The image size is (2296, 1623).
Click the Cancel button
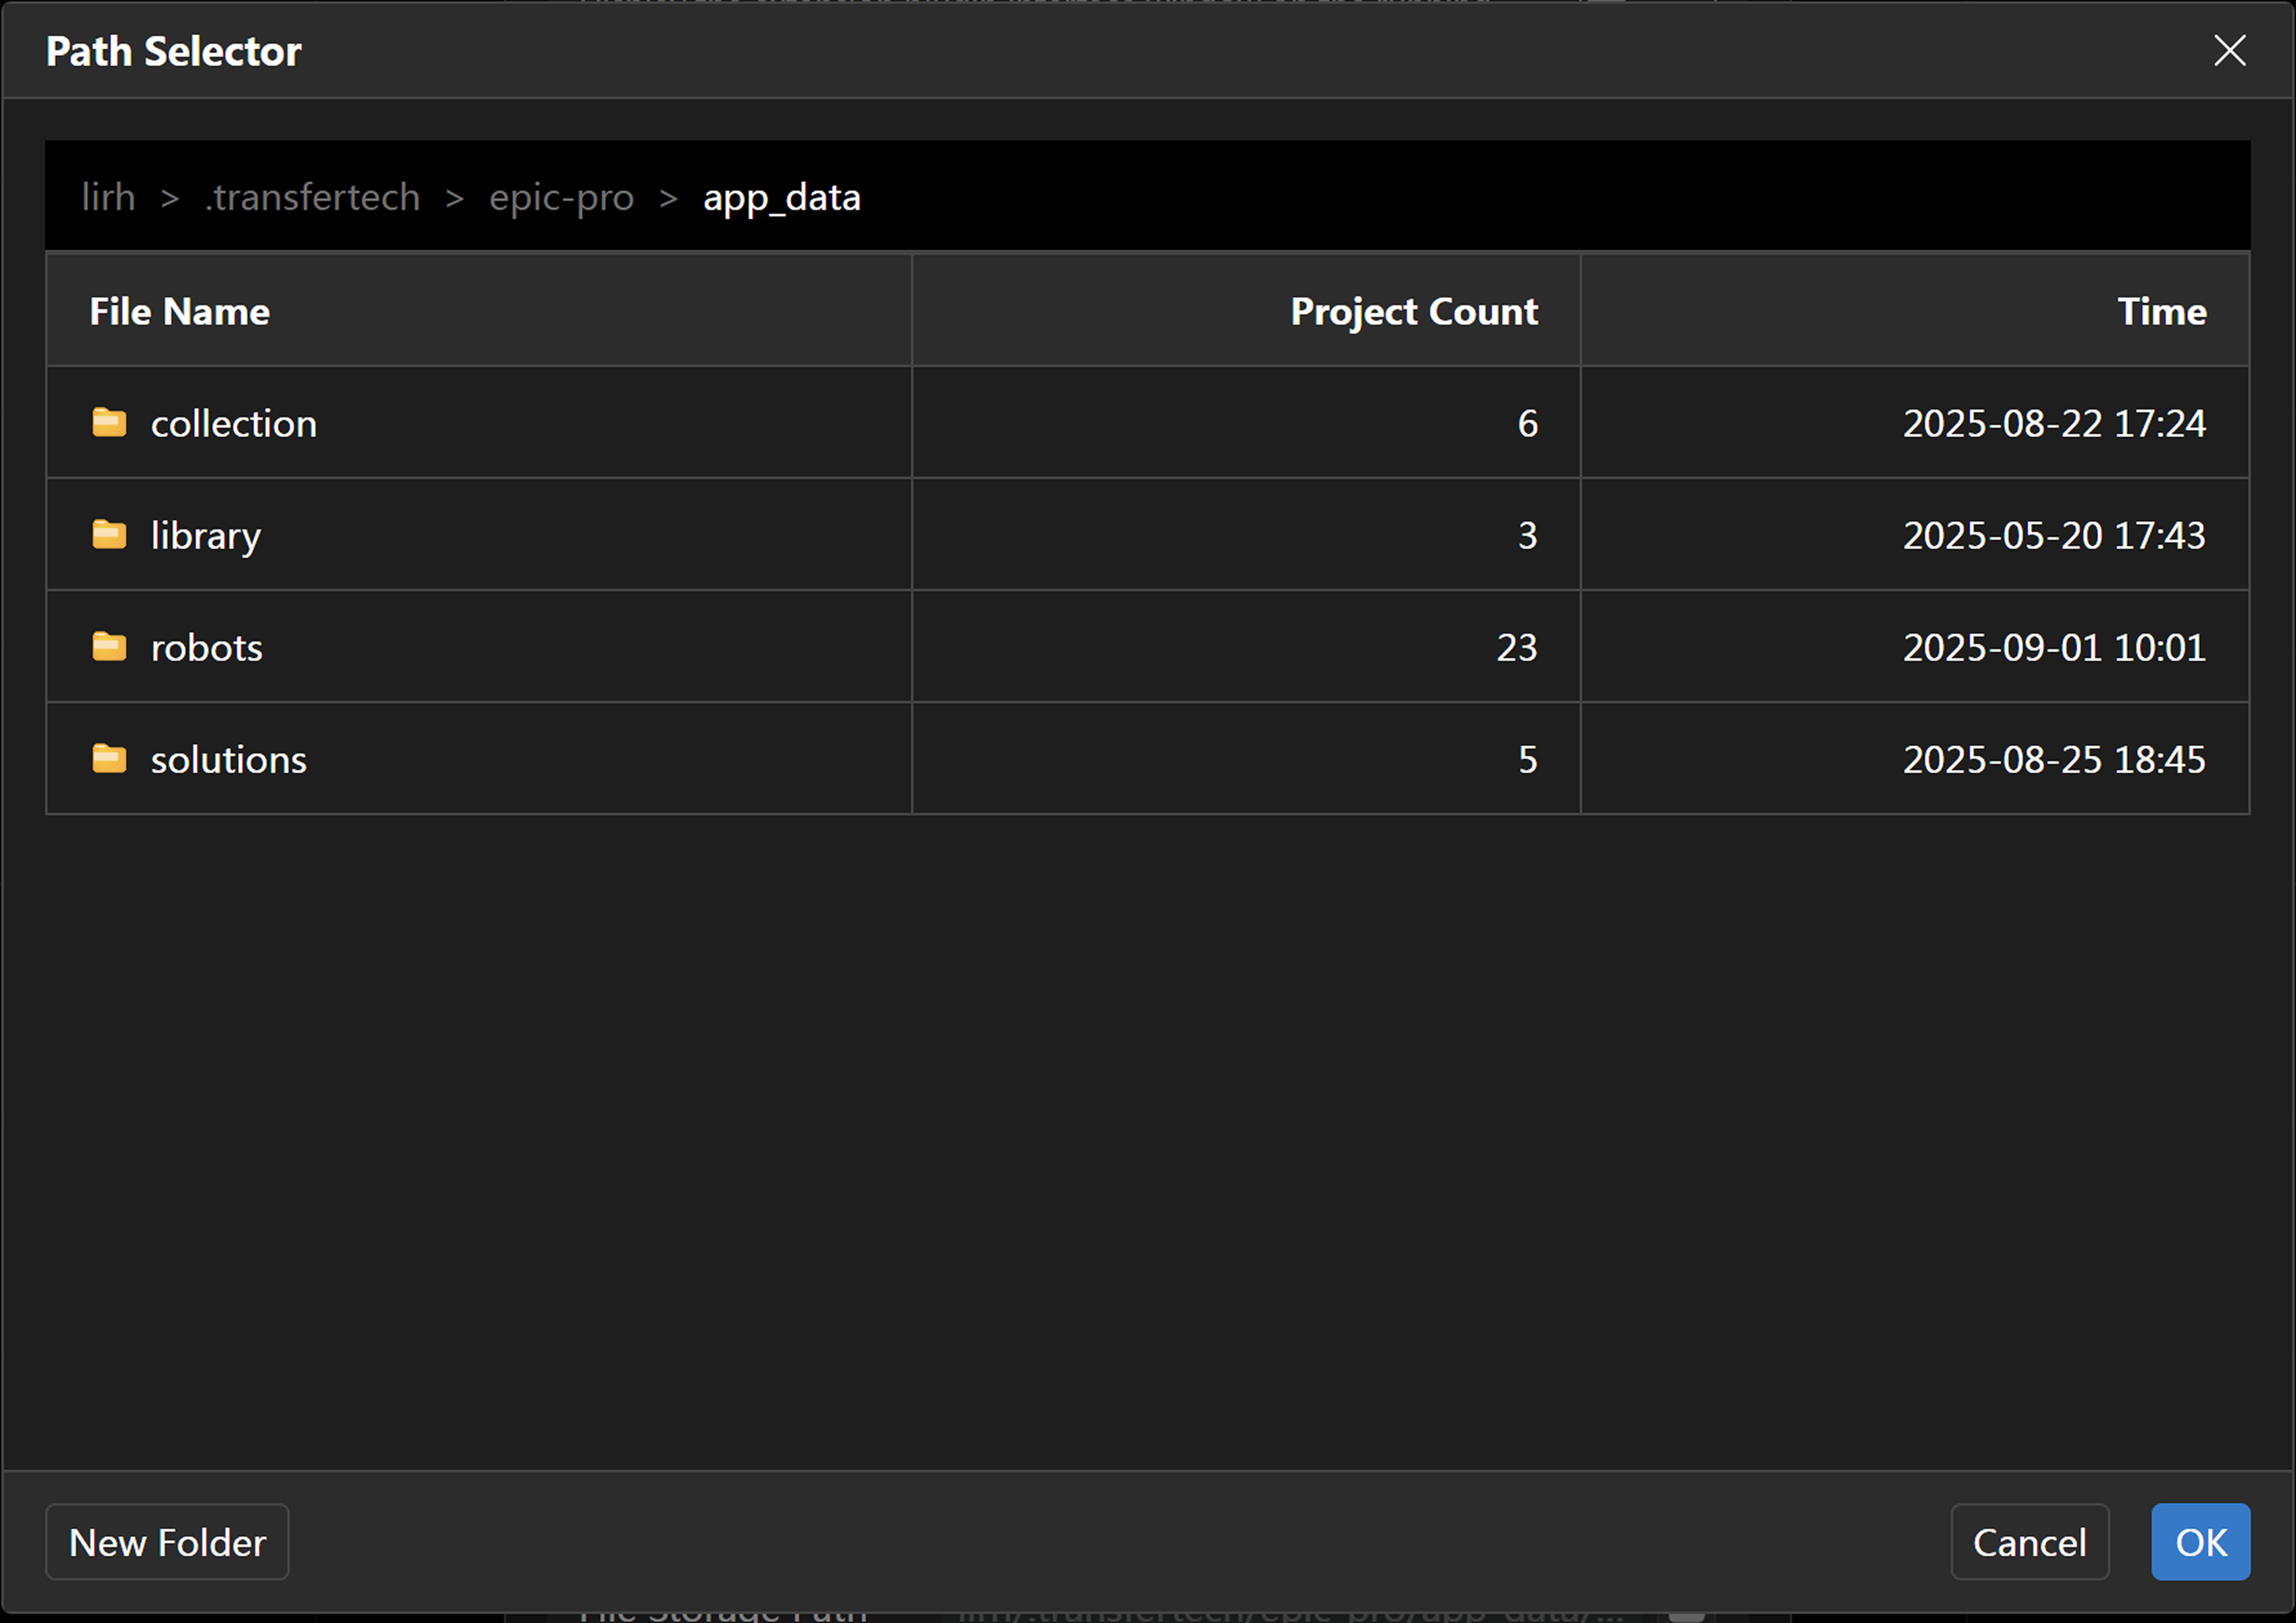2029,1542
